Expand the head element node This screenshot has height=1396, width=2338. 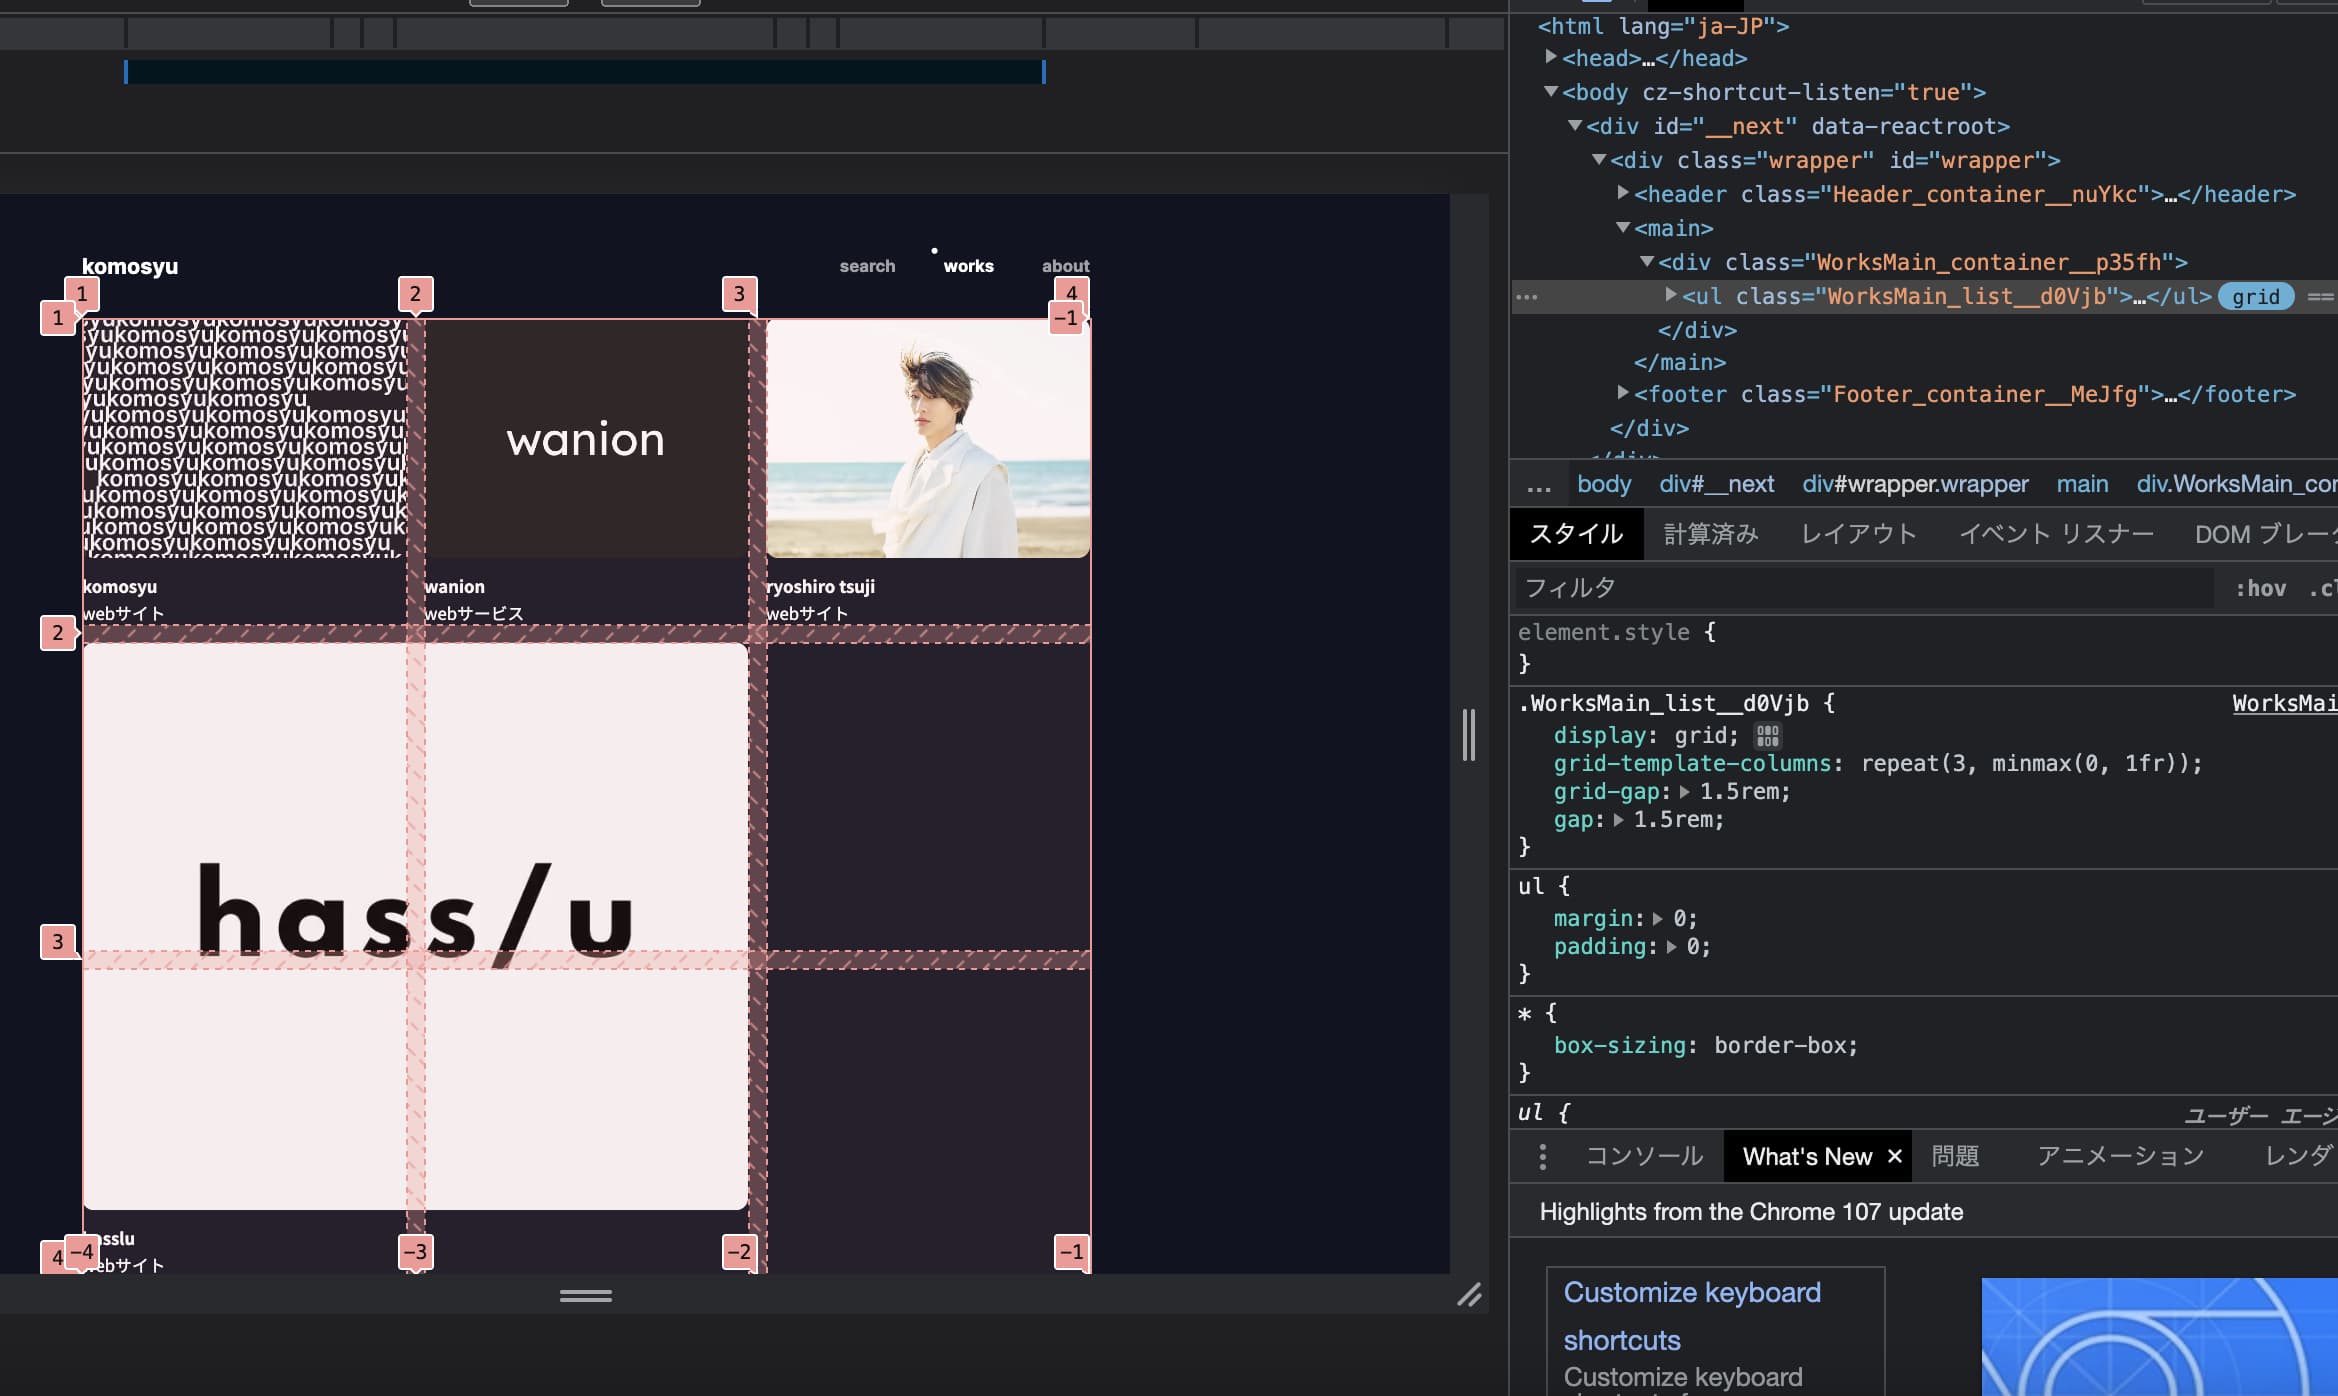point(1551,57)
